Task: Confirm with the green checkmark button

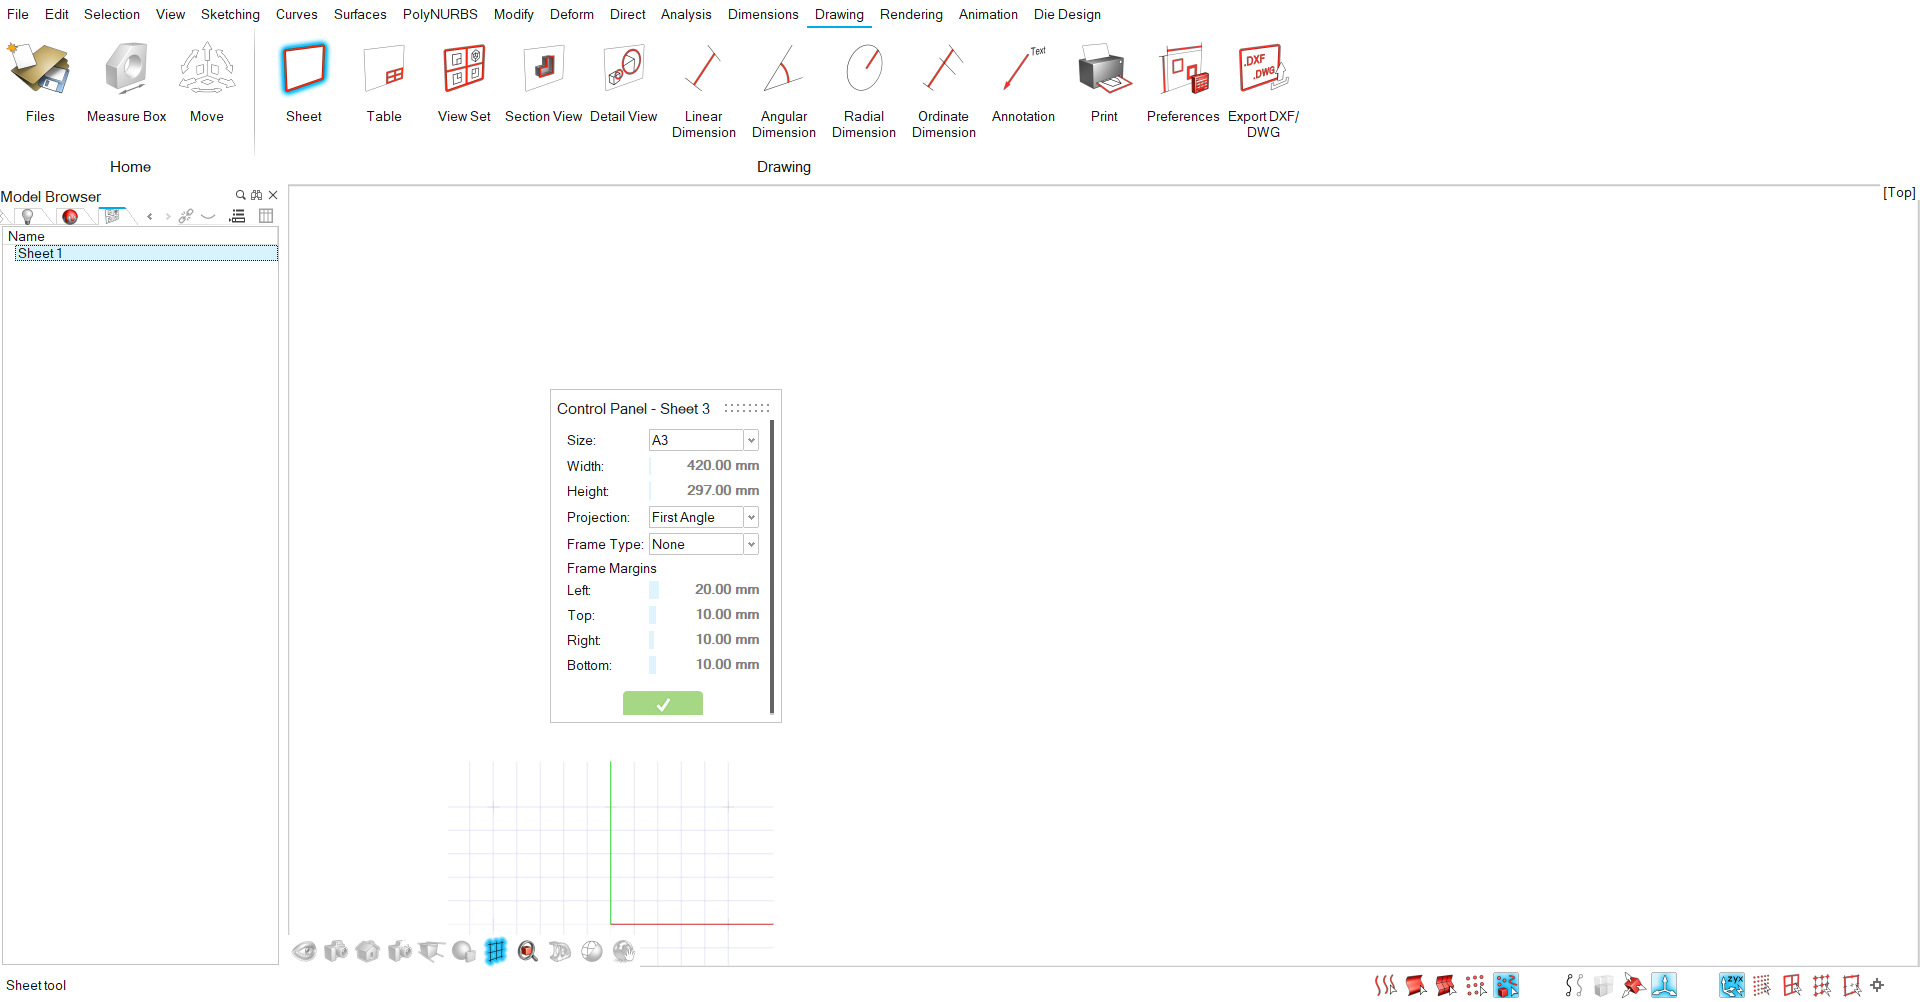Action: pos(662,704)
